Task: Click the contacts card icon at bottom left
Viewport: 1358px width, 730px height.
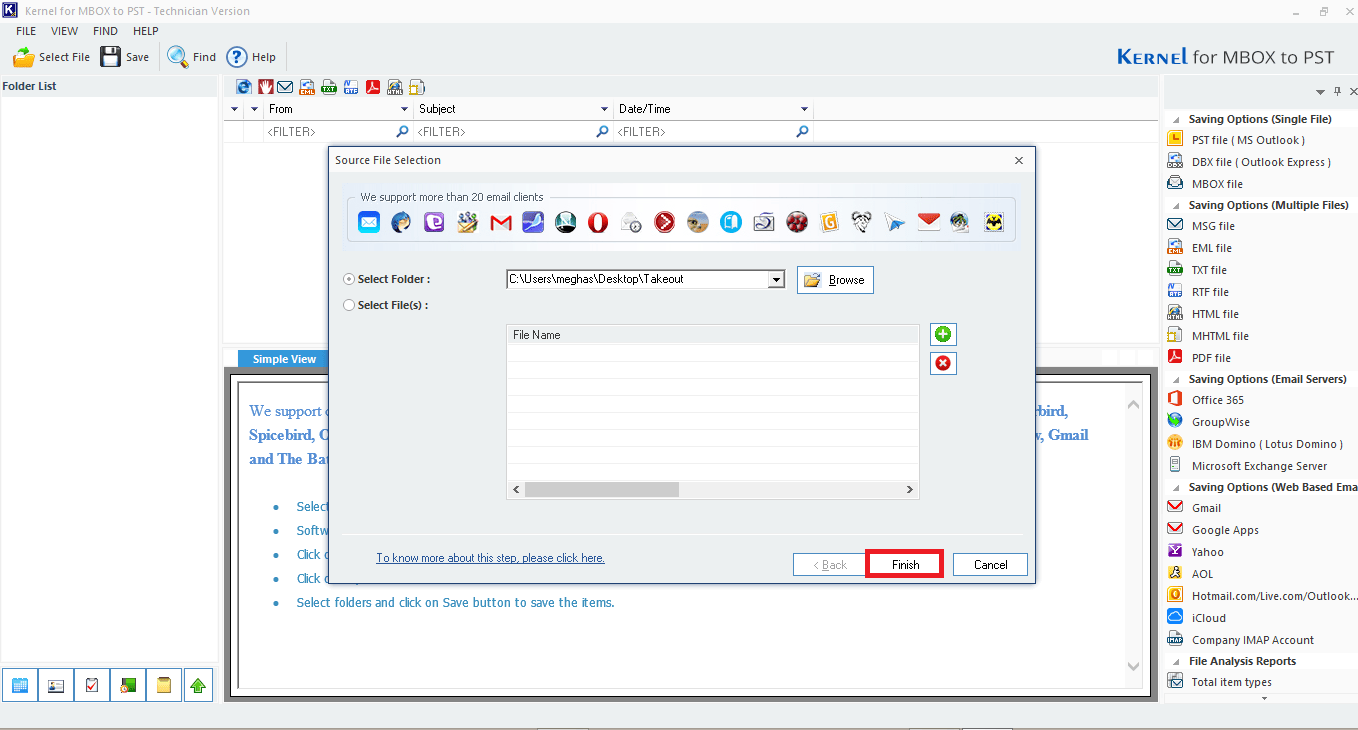Action: point(56,685)
